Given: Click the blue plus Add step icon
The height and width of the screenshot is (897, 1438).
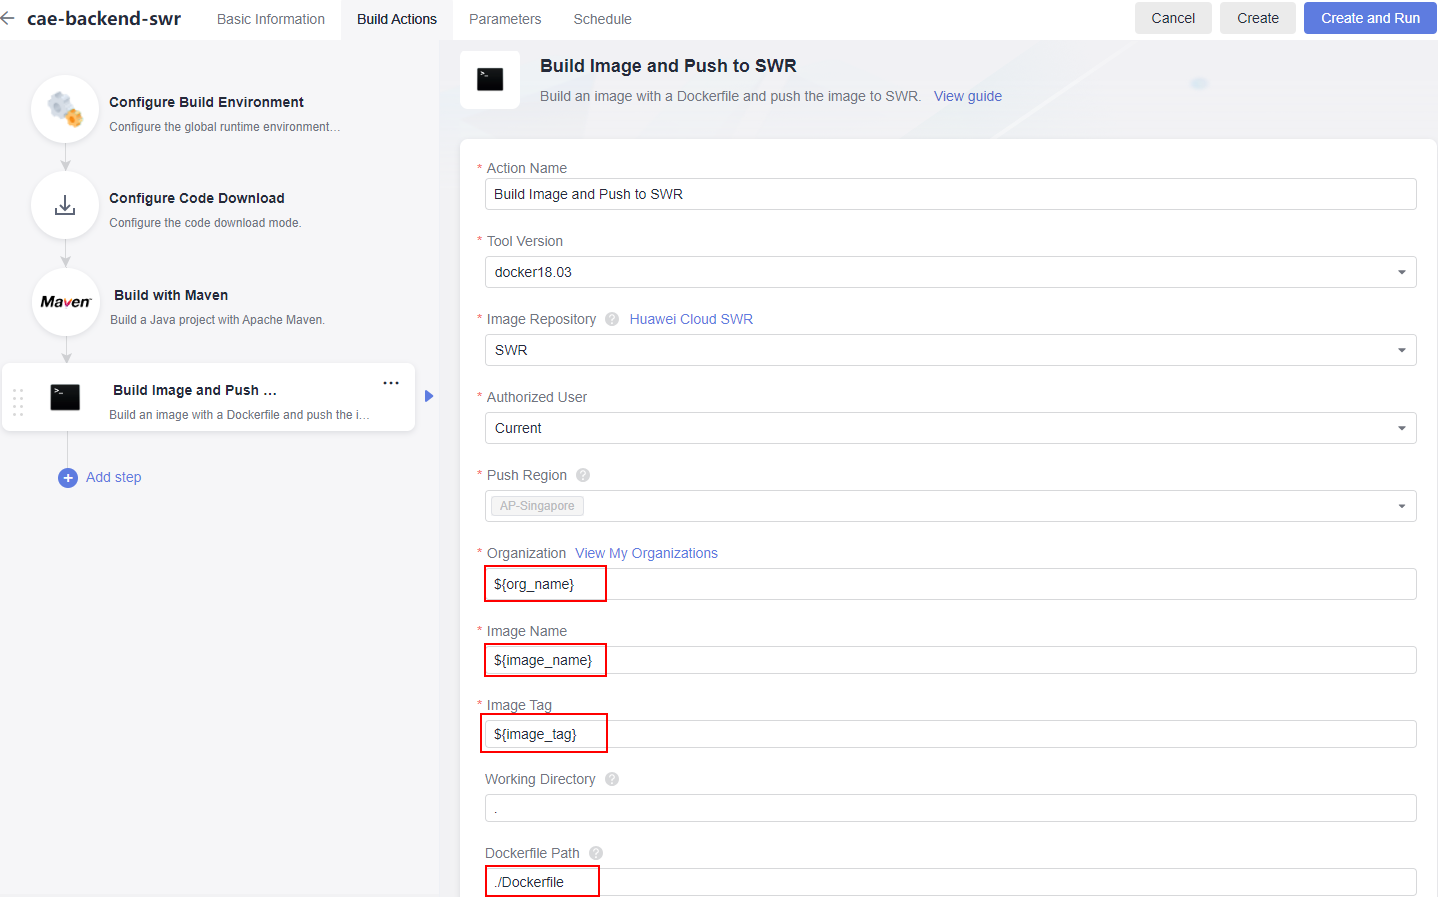Looking at the screenshot, I should (68, 478).
